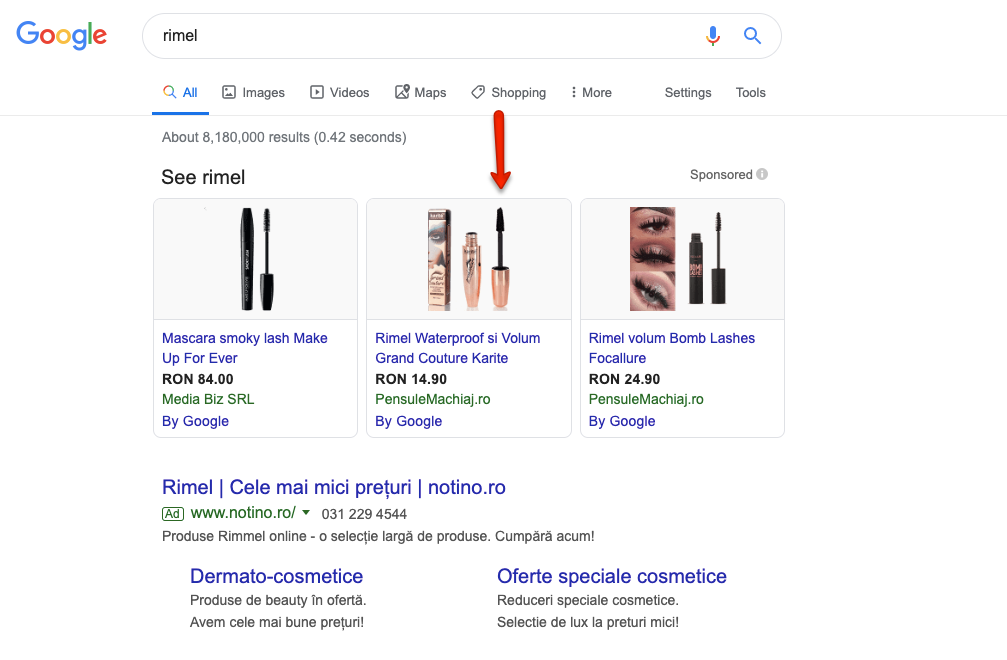Open the Images search tab
The width and height of the screenshot is (1007, 660).
(x=253, y=92)
